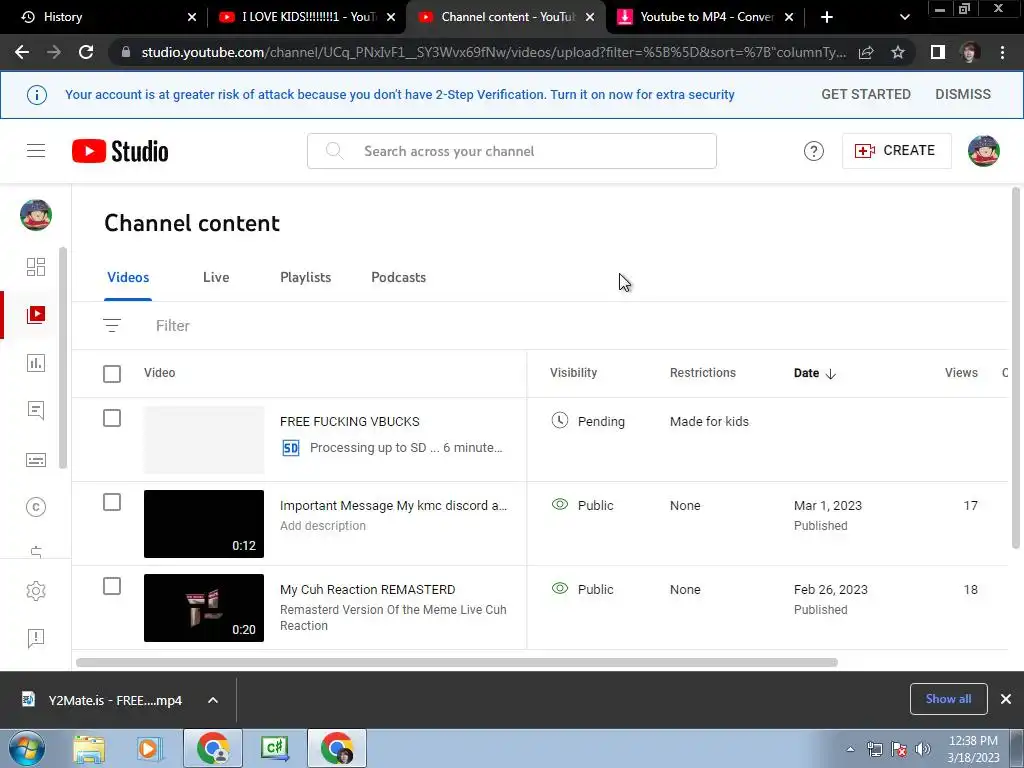Check the FREE FUCKING VBUCKS video checkbox
The width and height of the screenshot is (1024, 768).
pyautogui.click(x=112, y=418)
